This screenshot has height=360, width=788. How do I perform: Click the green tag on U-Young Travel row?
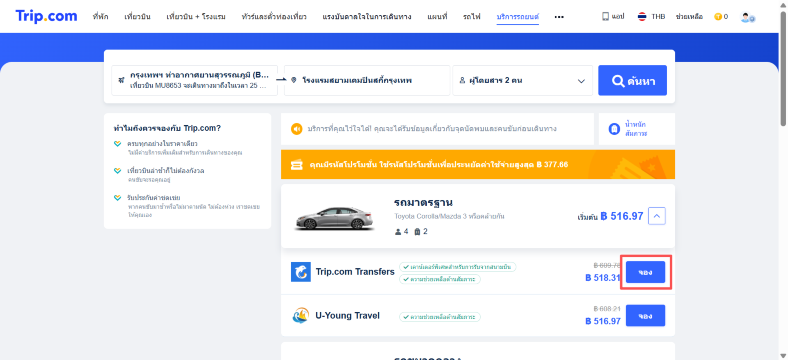440,317
